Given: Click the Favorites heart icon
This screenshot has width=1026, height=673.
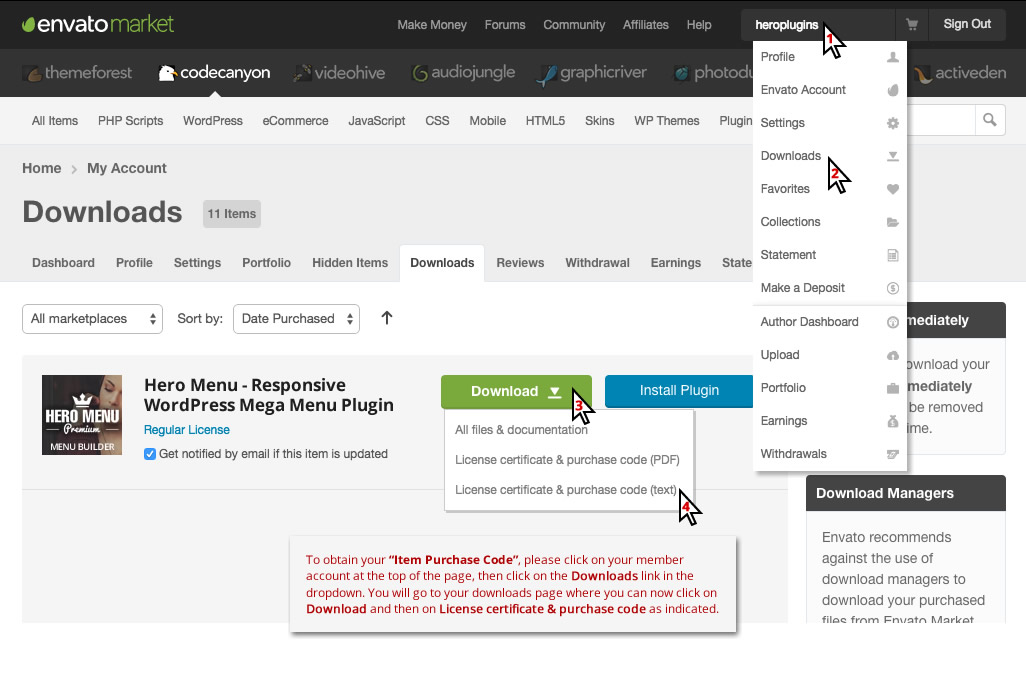Looking at the screenshot, I should pos(893,189).
